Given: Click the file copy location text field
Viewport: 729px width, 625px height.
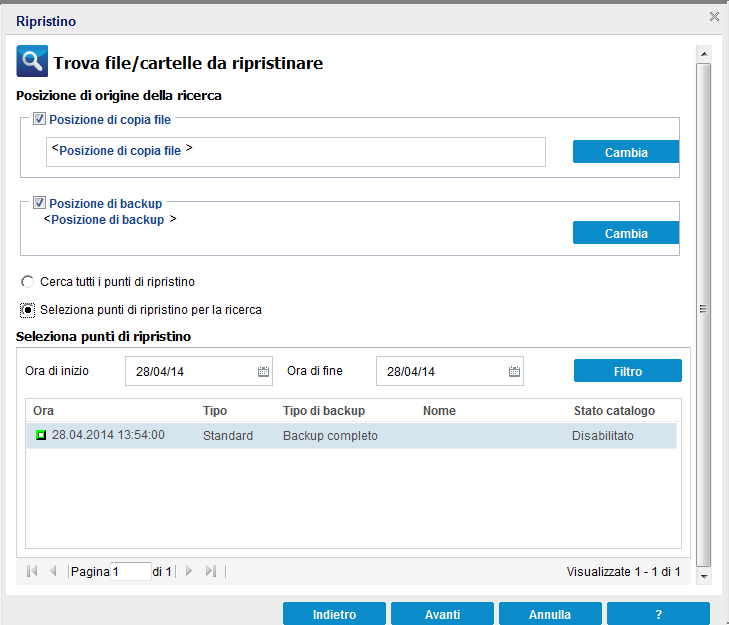Looking at the screenshot, I should point(296,152).
